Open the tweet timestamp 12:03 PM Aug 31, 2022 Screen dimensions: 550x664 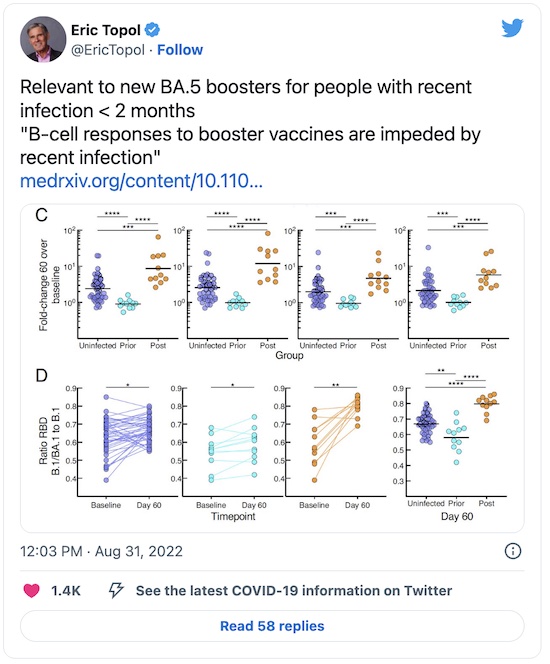pyautogui.click(x=102, y=551)
